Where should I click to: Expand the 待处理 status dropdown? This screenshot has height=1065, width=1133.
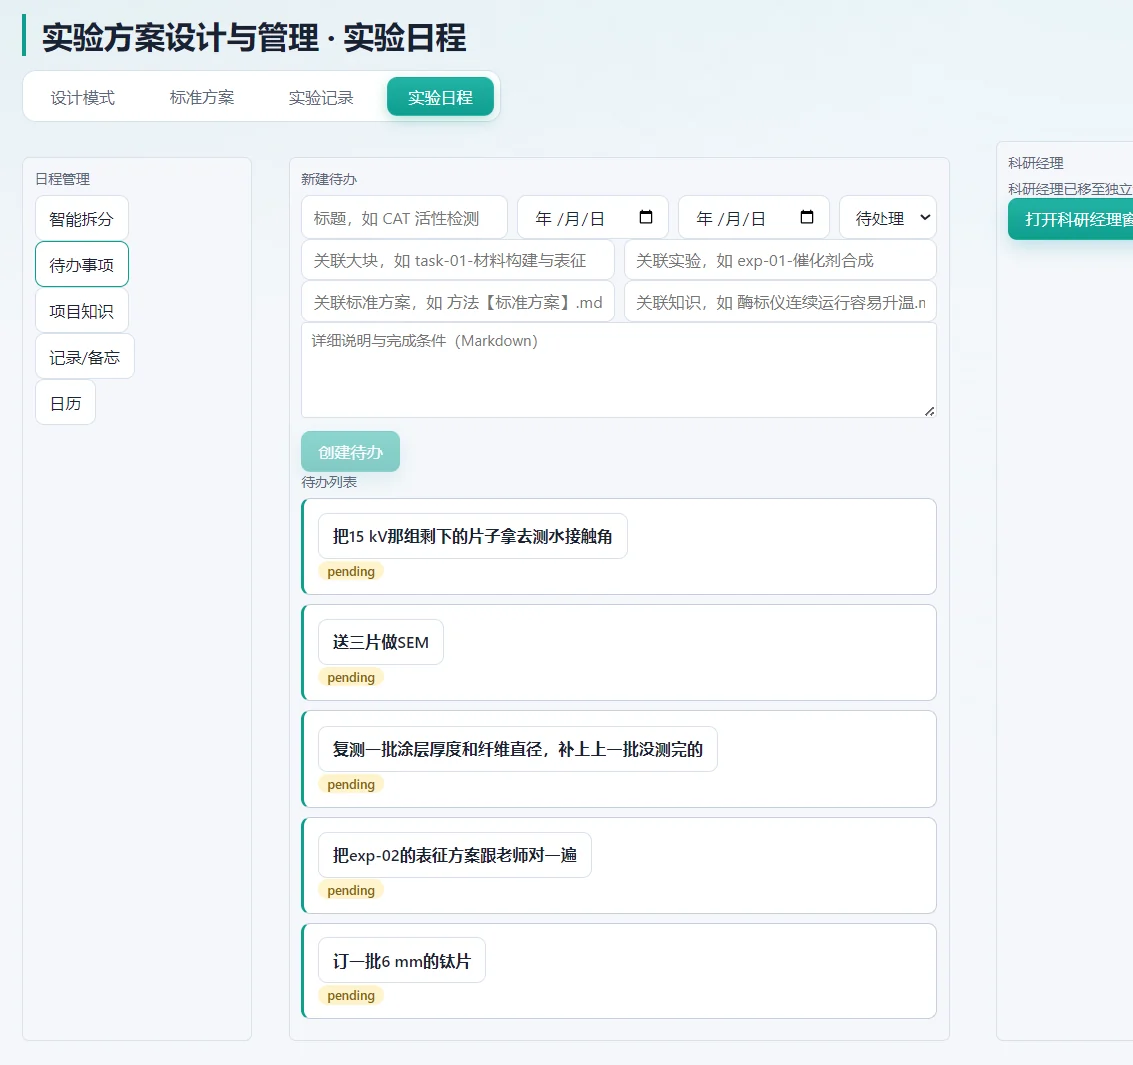click(x=887, y=217)
